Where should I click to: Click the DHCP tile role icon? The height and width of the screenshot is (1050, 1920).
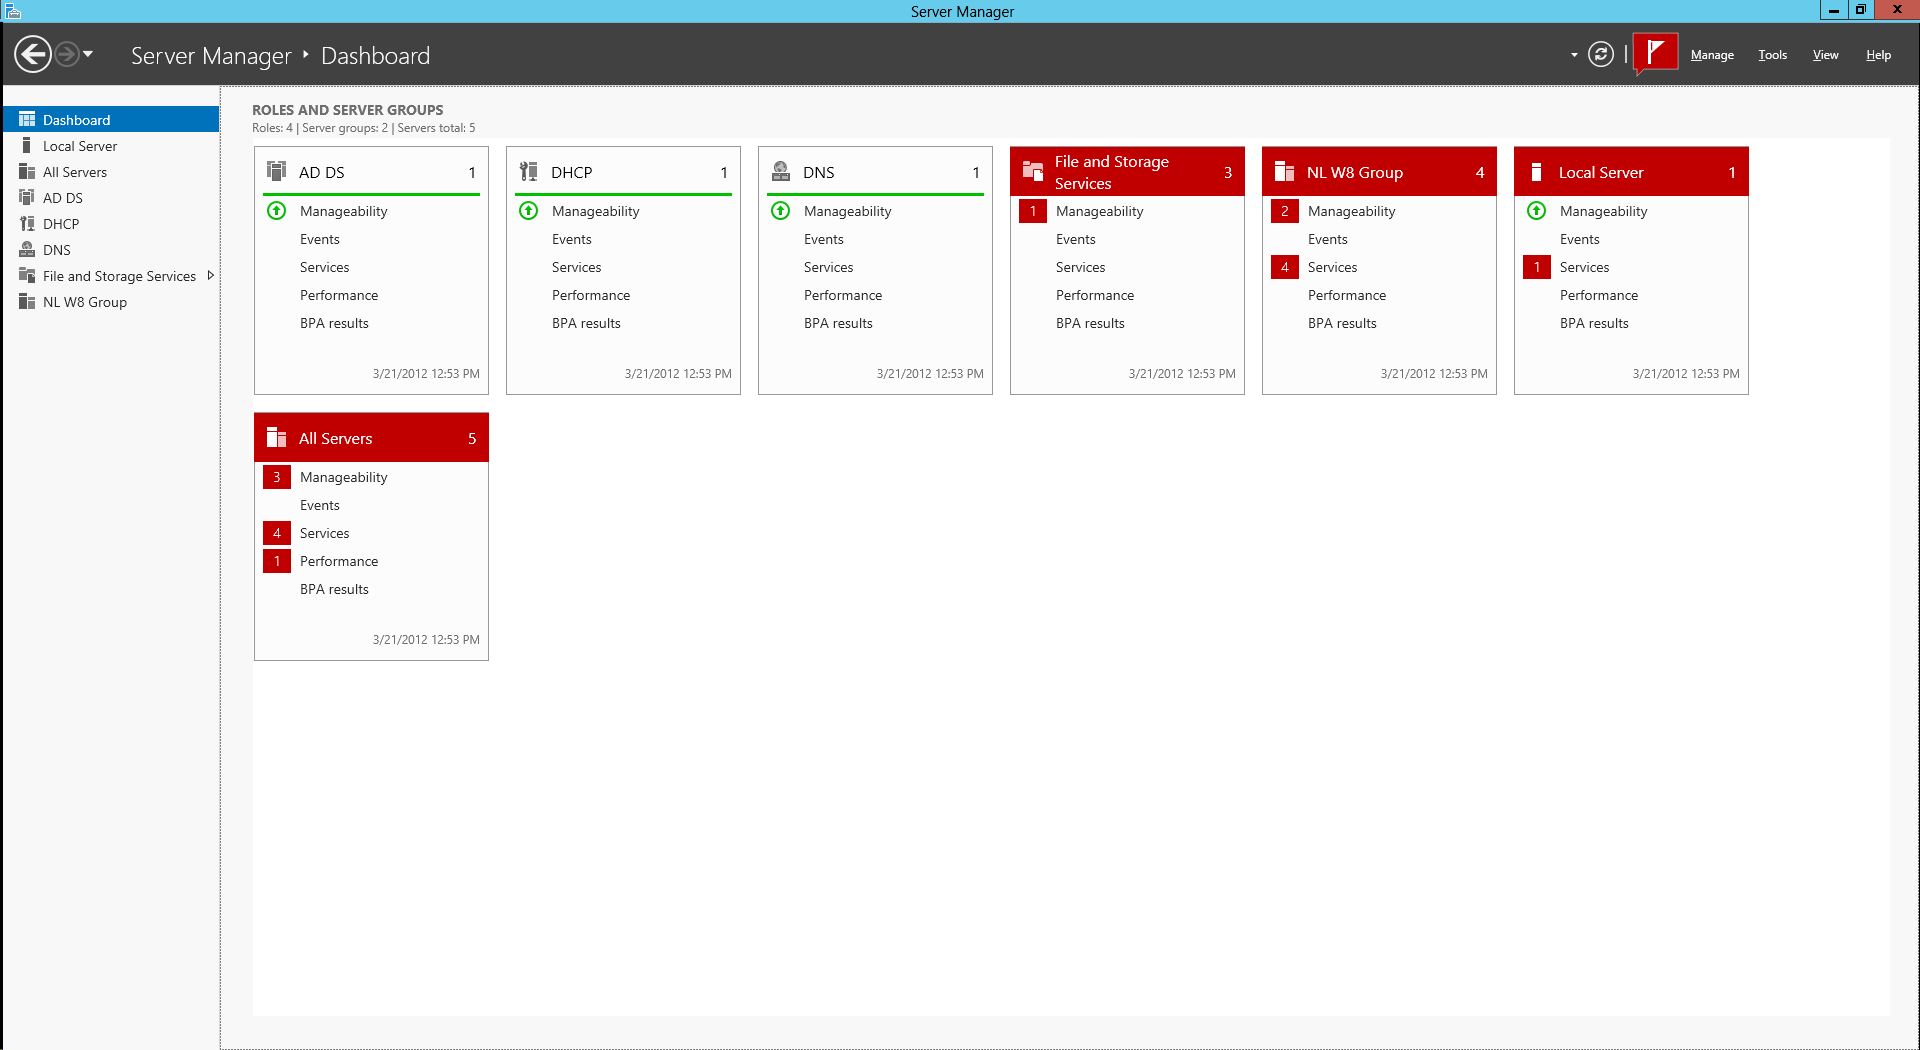529,171
